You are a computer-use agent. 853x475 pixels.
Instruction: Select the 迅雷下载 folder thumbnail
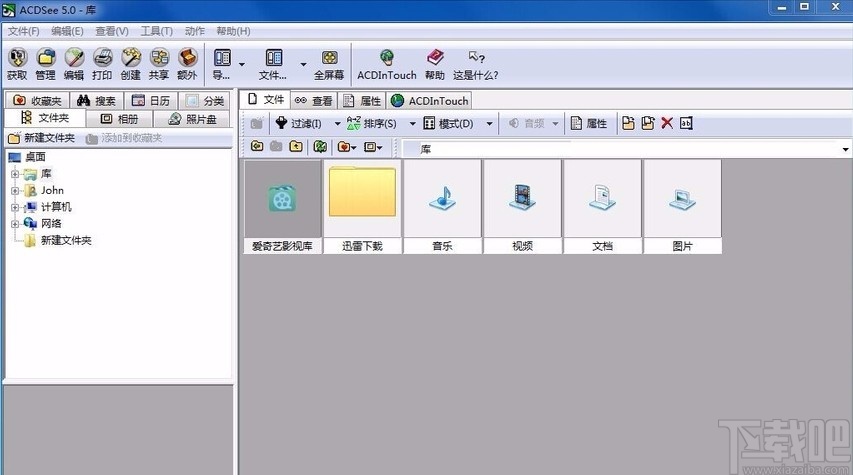pos(362,207)
